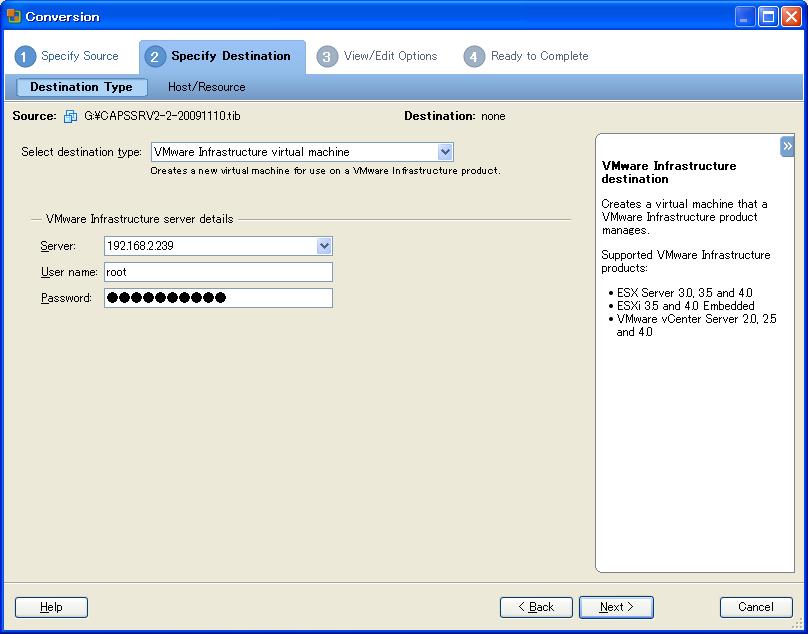The width and height of the screenshot is (808, 634).
Task: Go to Ready to Complete step
Action: click(526, 56)
